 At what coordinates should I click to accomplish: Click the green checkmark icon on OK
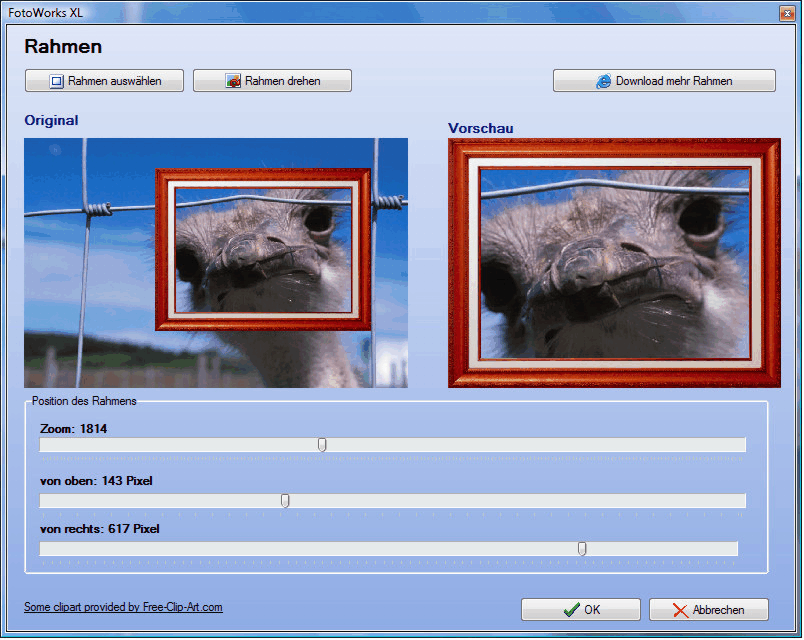click(x=571, y=610)
